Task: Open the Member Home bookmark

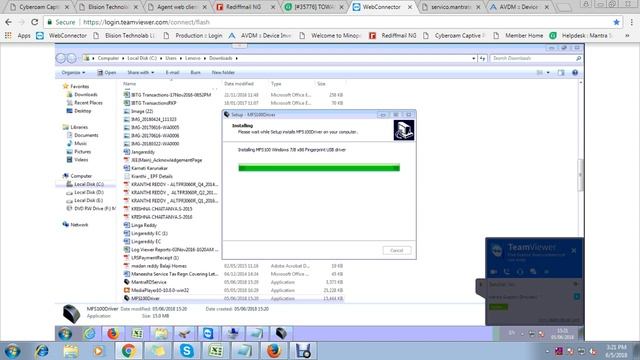Action: (x=518, y=36)
